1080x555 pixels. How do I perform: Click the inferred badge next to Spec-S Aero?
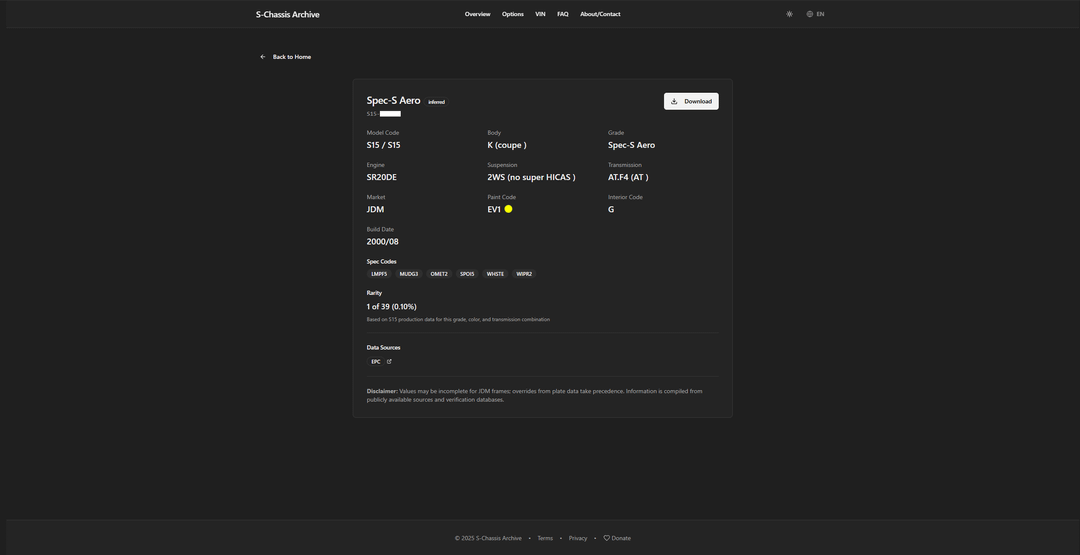(436, 102)
